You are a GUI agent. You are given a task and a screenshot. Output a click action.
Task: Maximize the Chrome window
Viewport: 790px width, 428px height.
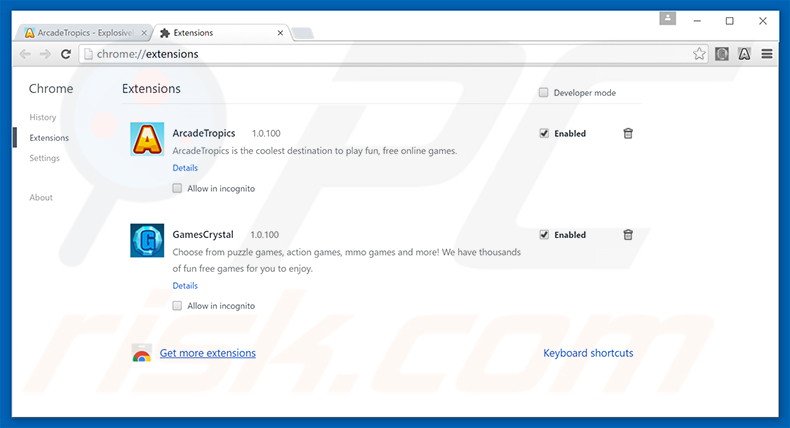pyautogui.click(x=730, y=21)
